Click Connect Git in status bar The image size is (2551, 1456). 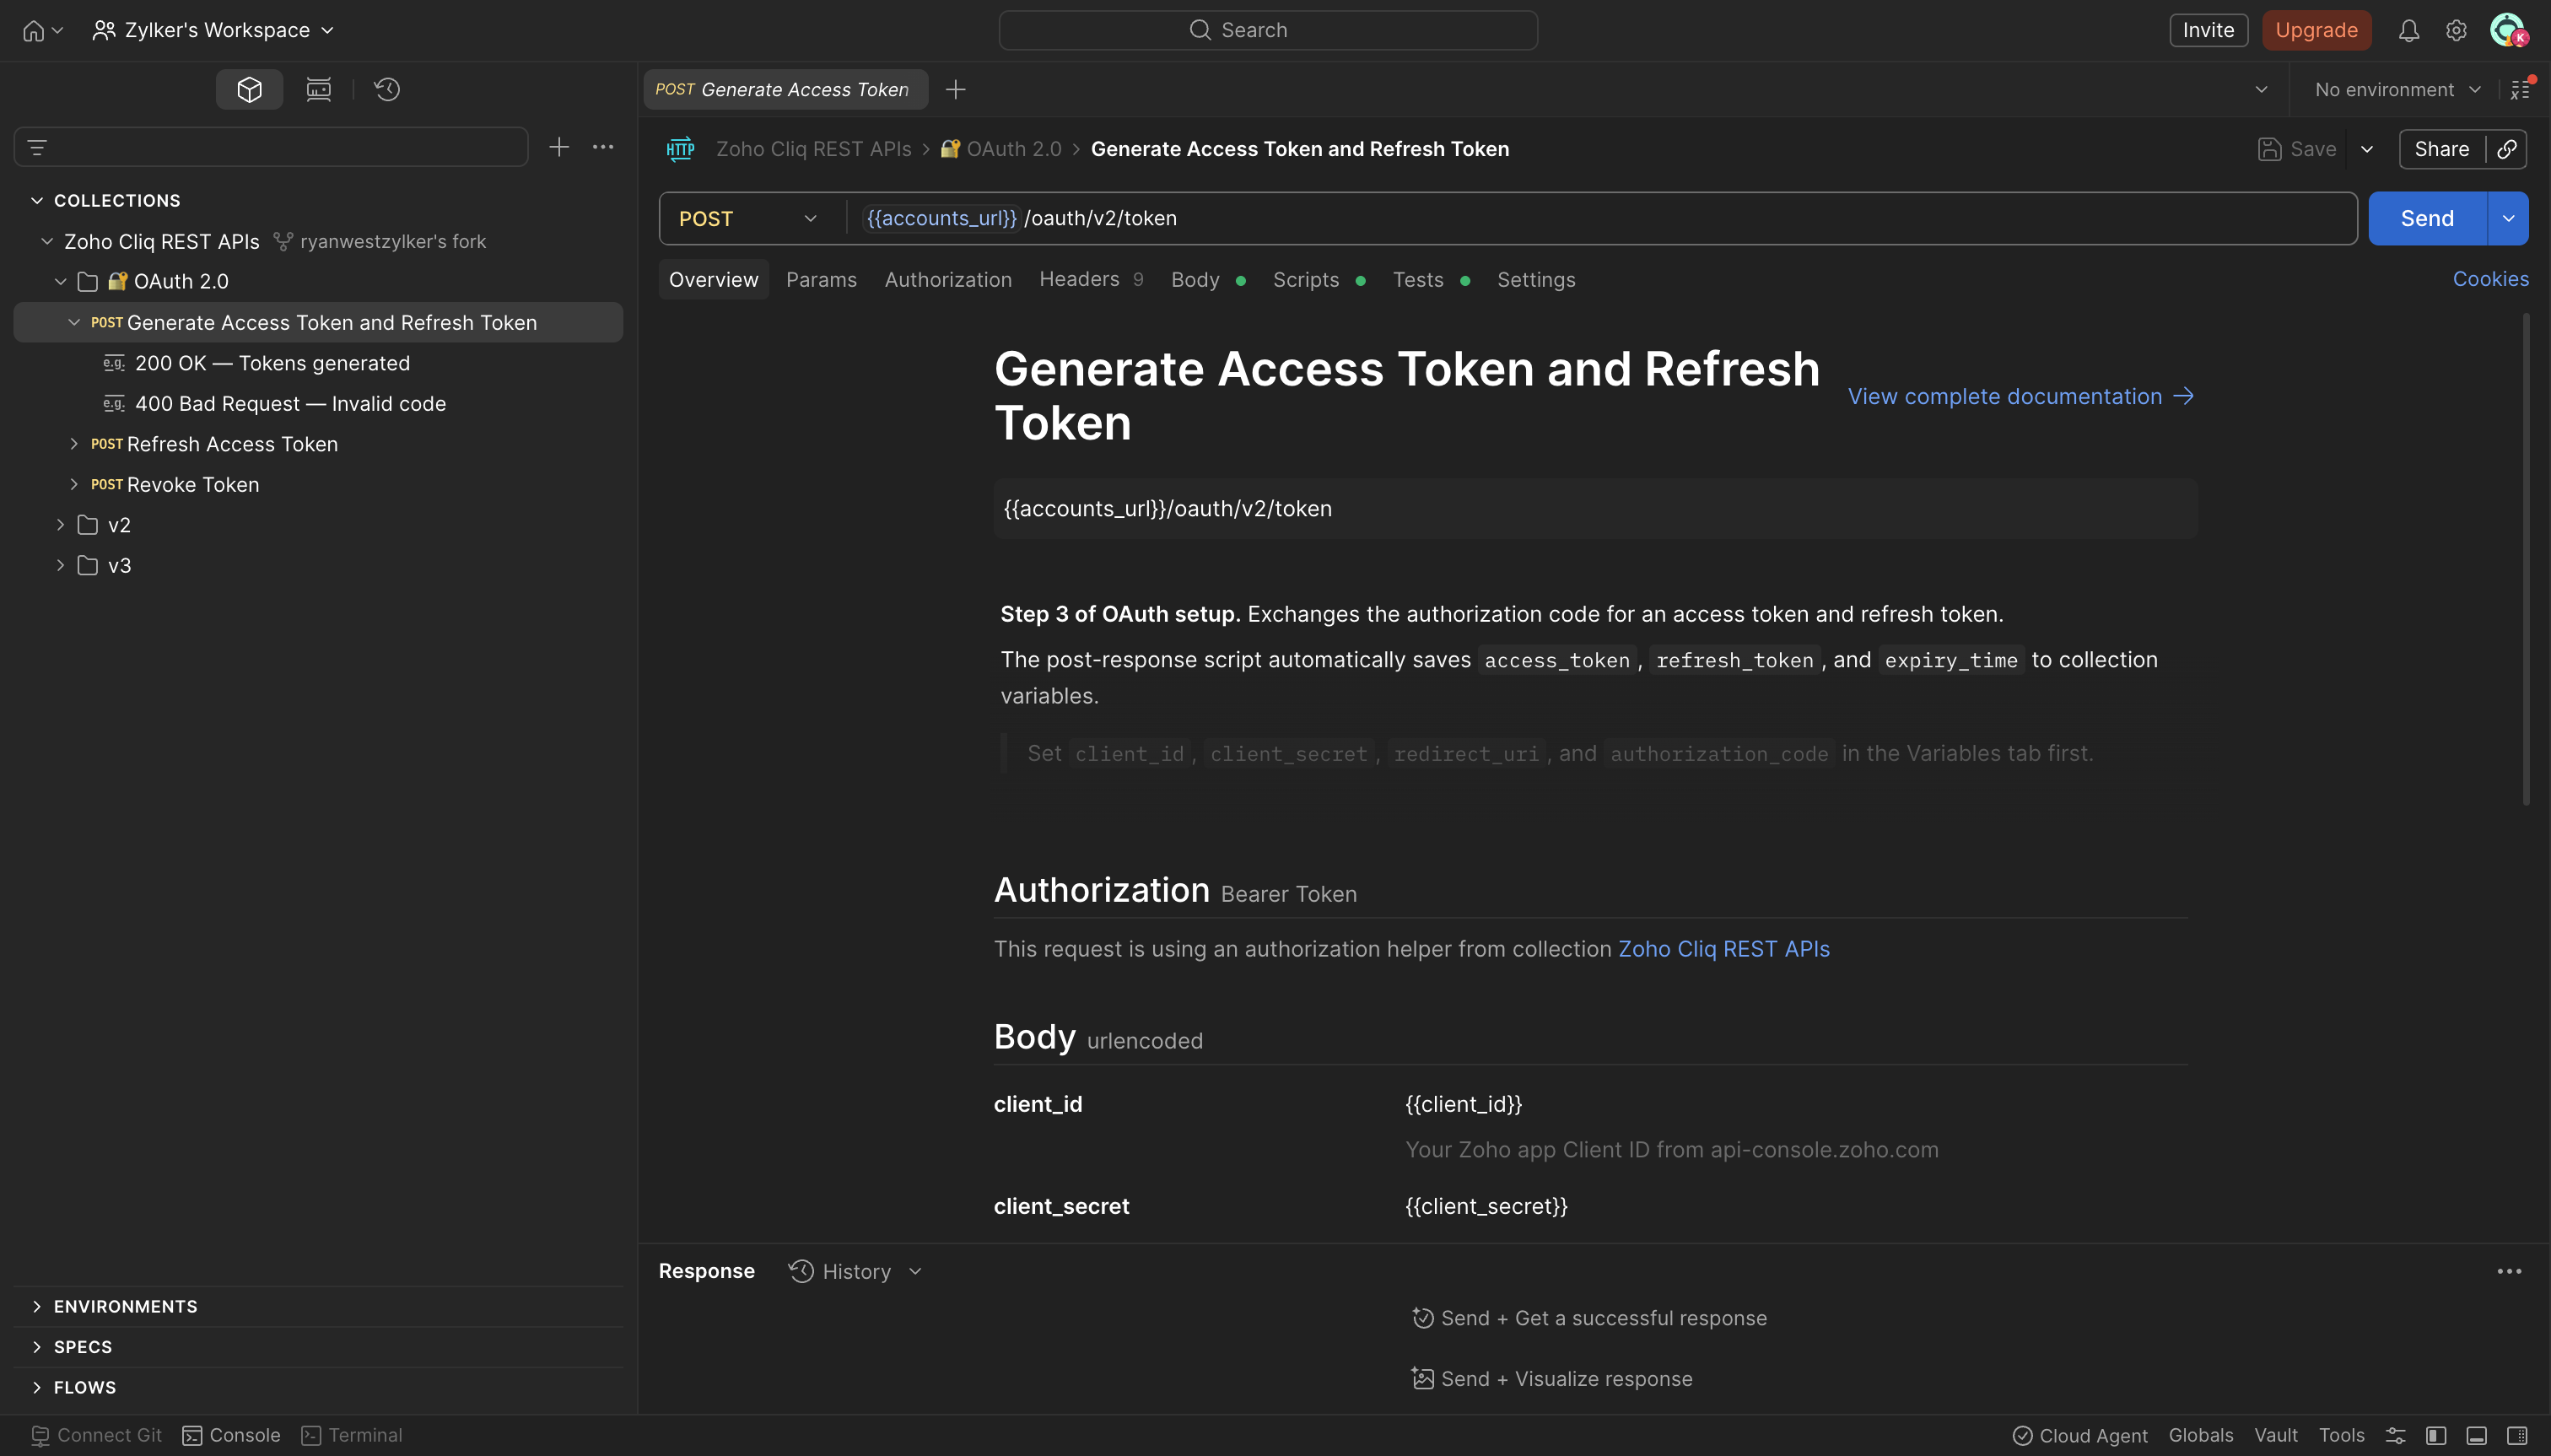pyautogui.click(x=96, y=1435)
